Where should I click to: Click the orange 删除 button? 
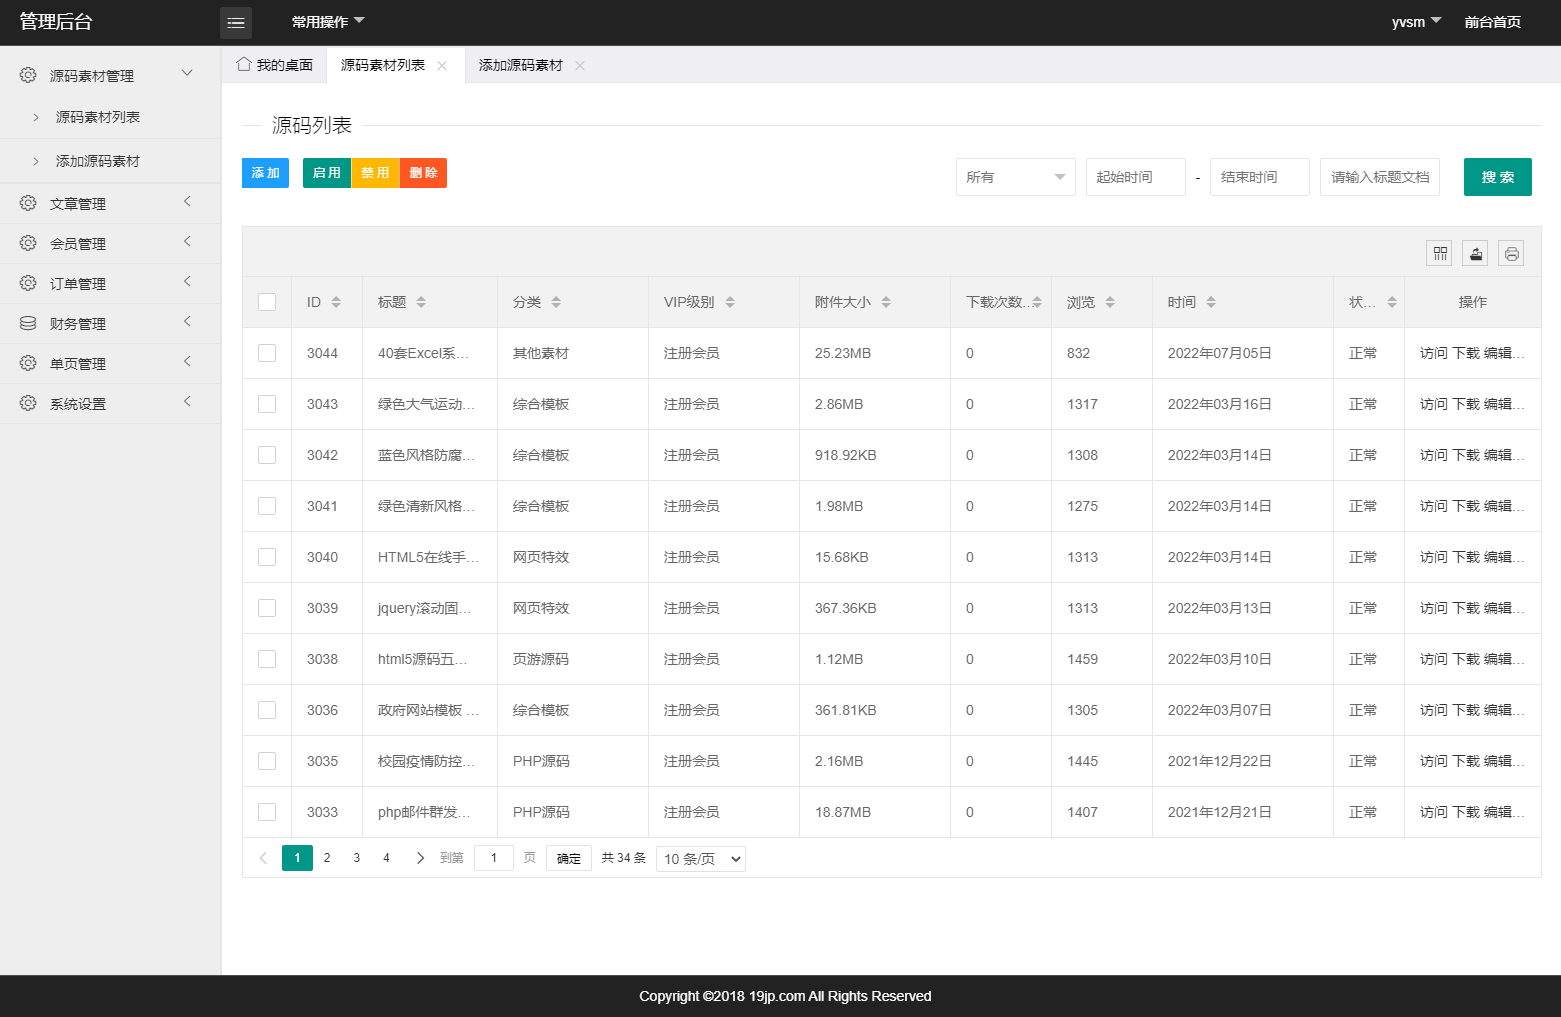(x=423, y=173)
